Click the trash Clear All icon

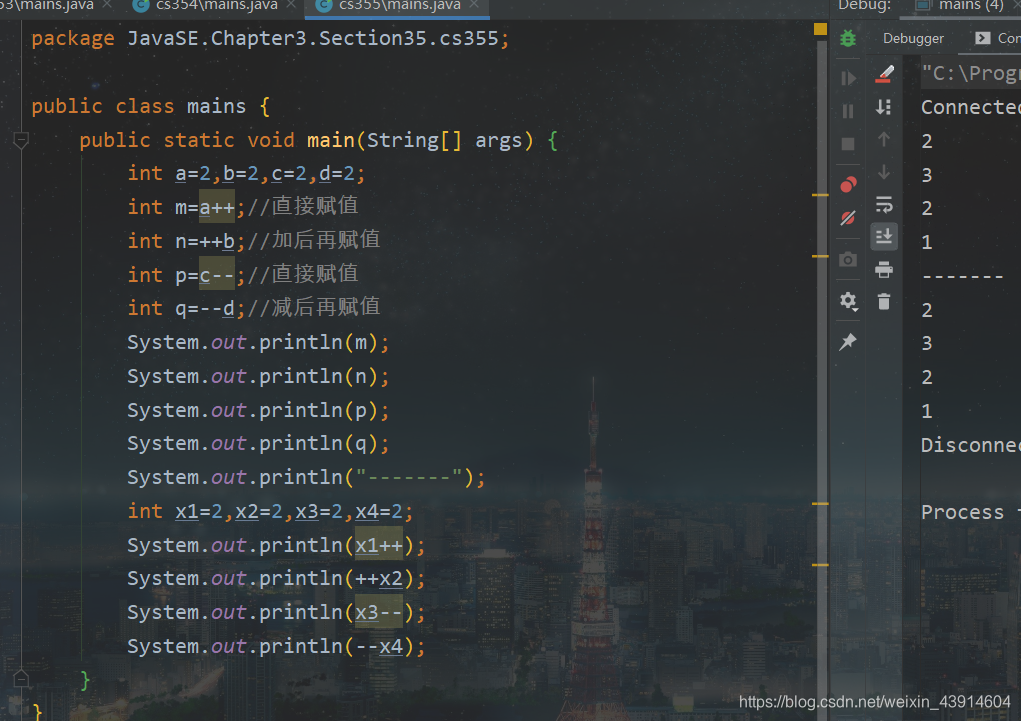(884, 302)
